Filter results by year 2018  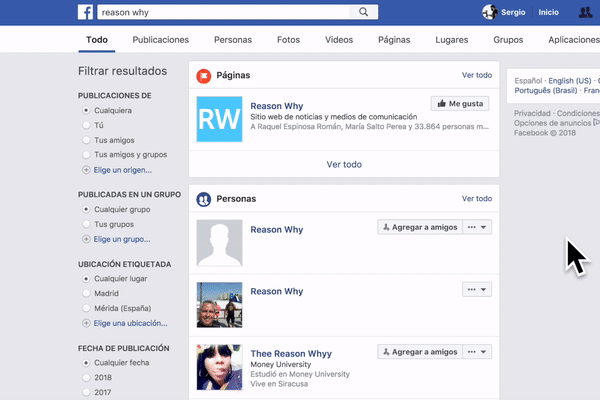tap(86, 378)
